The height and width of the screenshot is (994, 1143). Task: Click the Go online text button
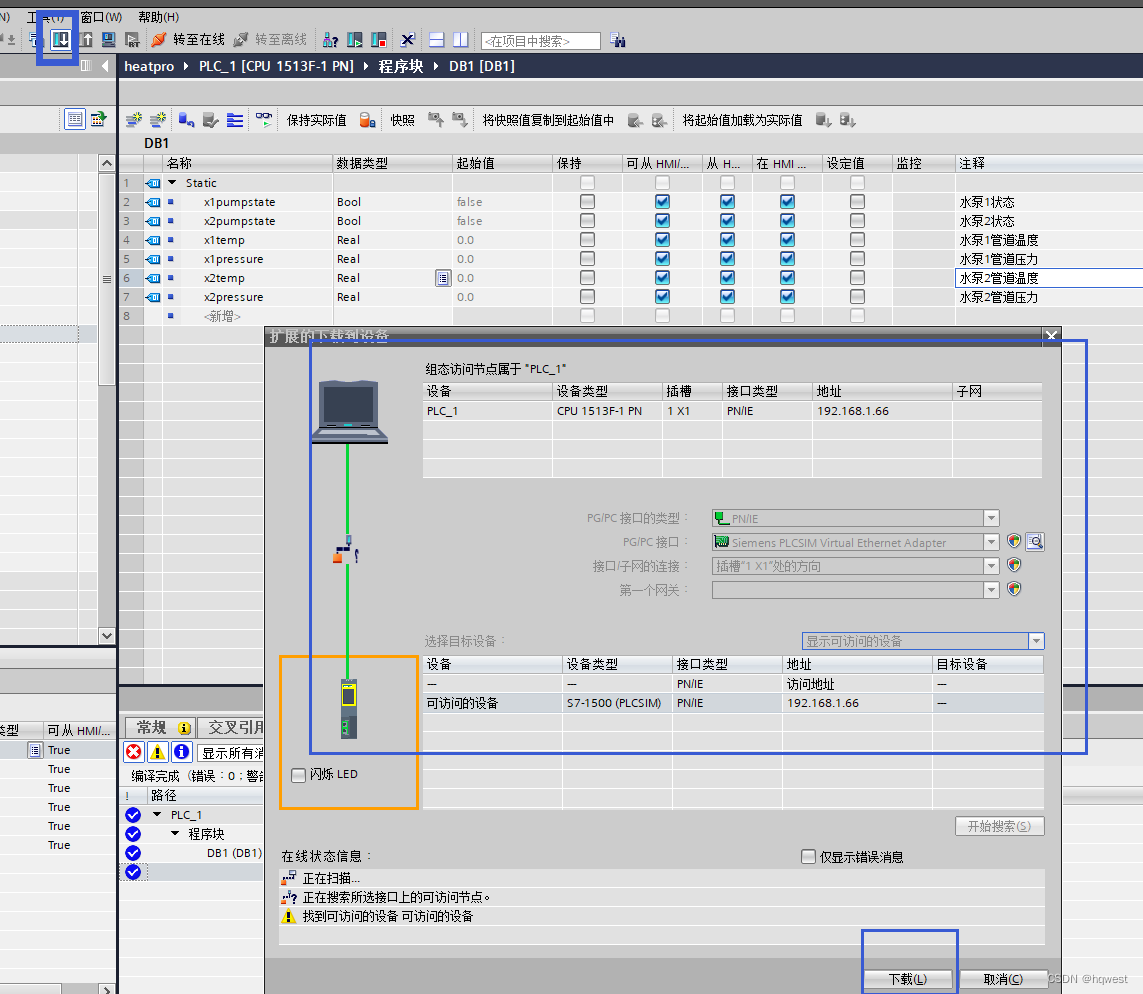198,39
